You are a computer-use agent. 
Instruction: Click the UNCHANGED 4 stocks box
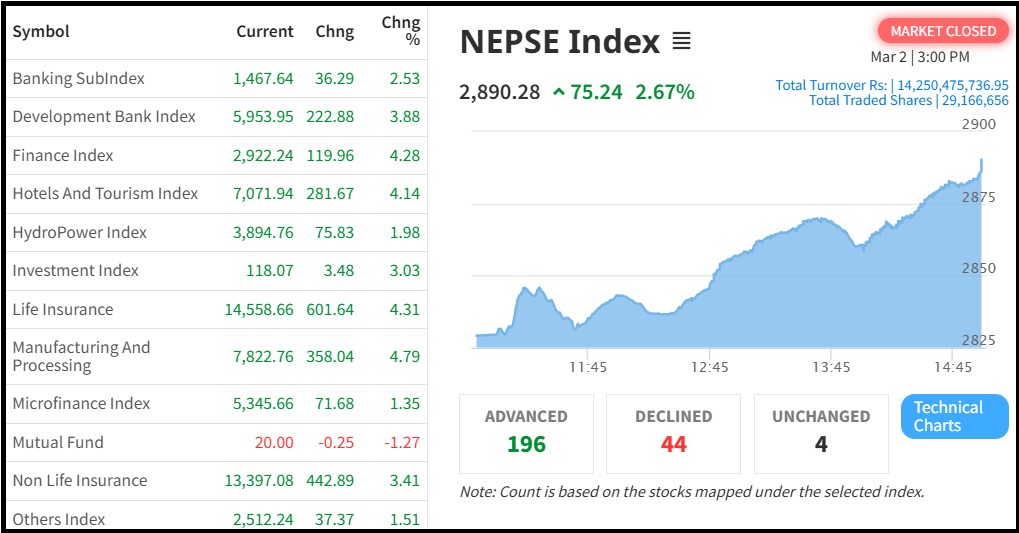coord(821,432)
